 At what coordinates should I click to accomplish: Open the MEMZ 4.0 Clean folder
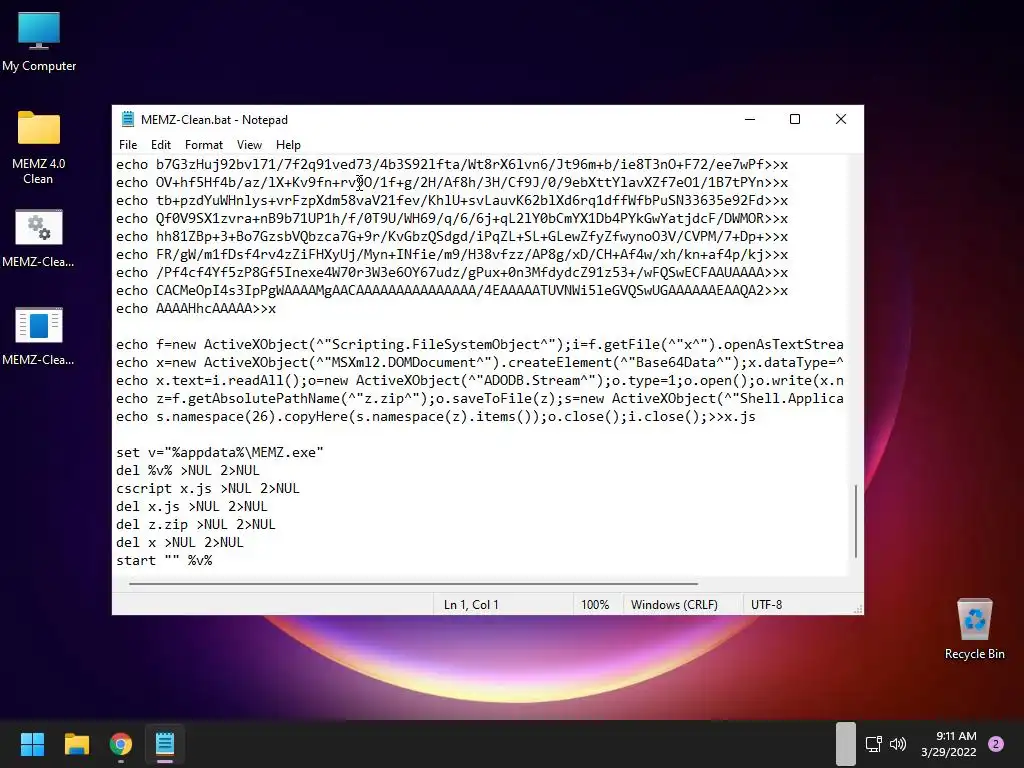point(39,146)
